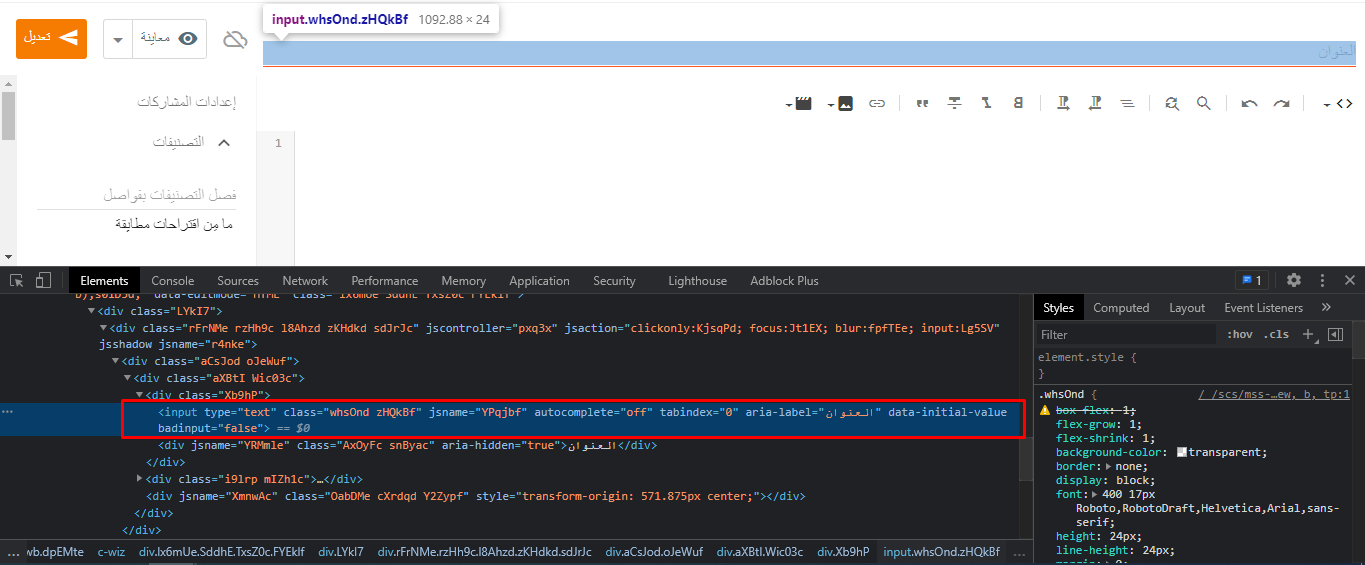
Task: Toggle the .cls element classes panel
Action: click(x=1277, y=334)
